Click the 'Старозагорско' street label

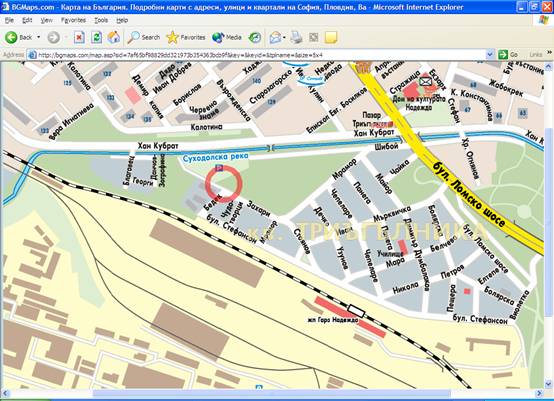click(x=271, y=87)
